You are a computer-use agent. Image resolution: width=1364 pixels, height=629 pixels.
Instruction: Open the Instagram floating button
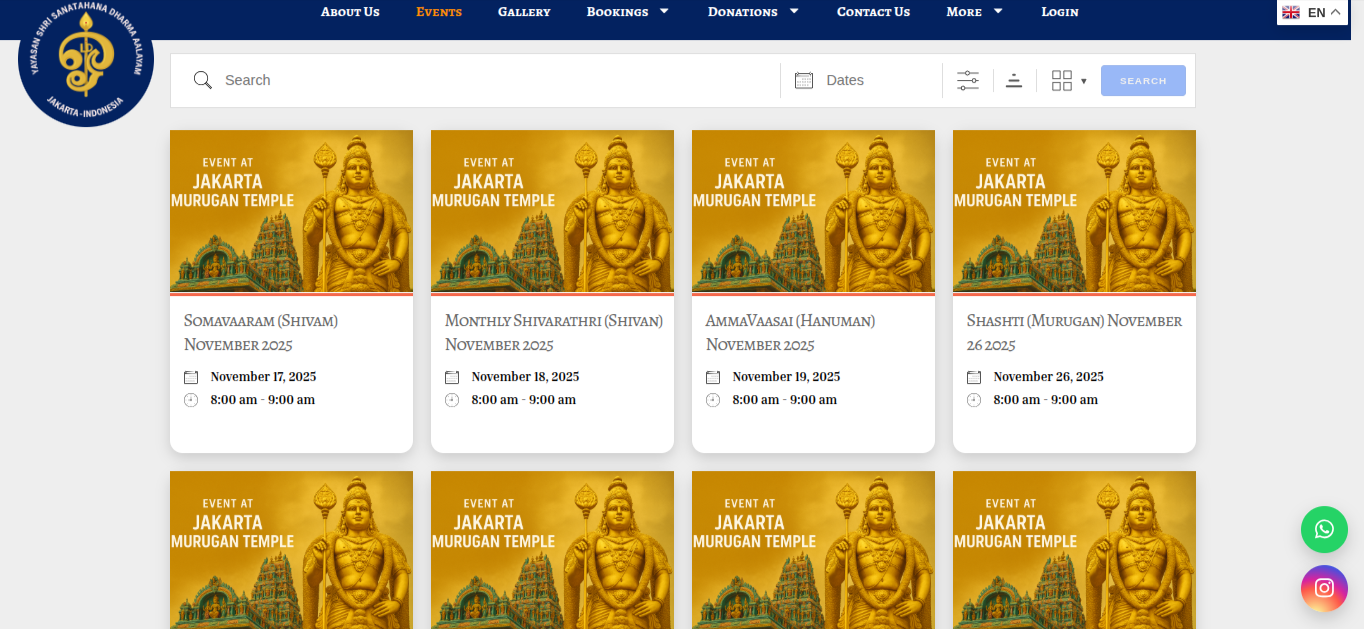[x=1324, y=588]
